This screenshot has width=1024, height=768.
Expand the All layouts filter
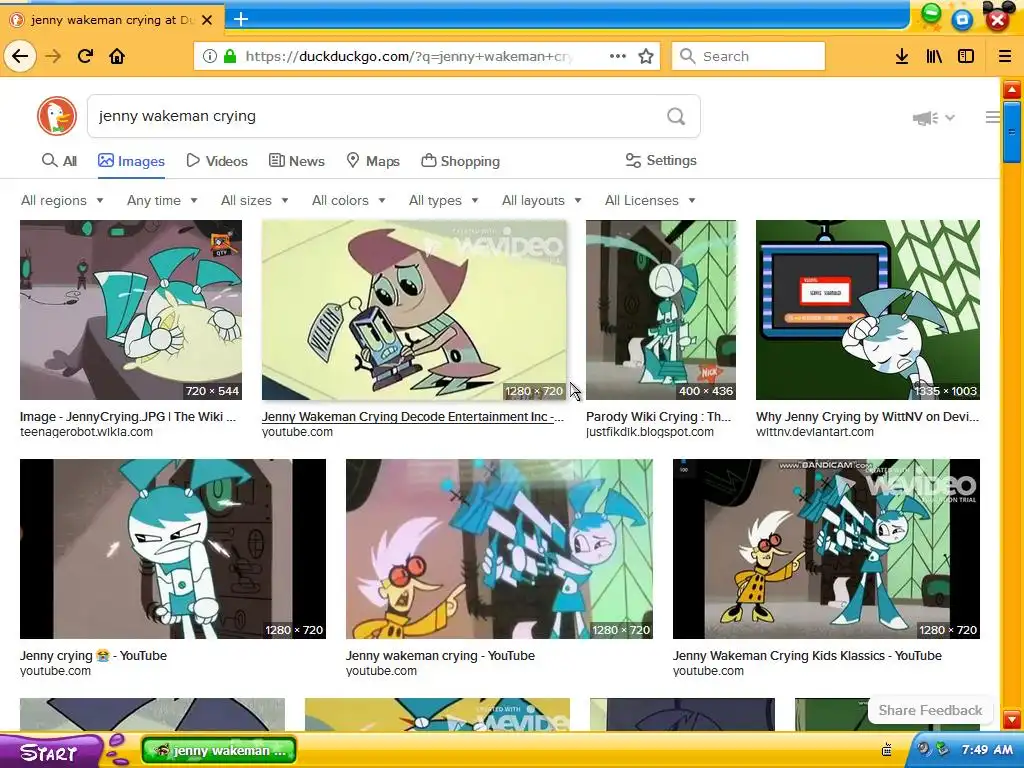tap(542, 200)
